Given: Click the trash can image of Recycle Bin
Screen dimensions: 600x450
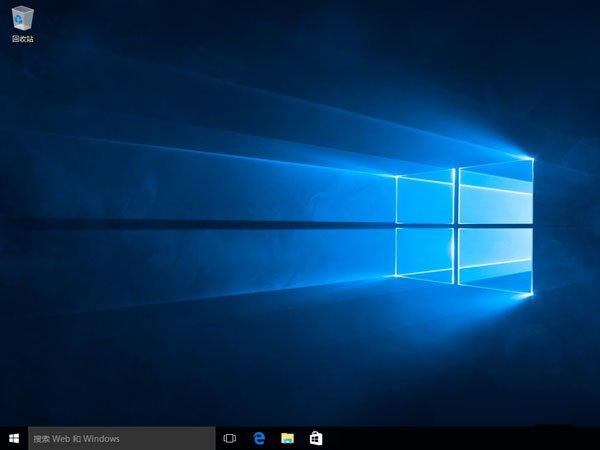Looking at the screenshot, I should click(22, 17).
